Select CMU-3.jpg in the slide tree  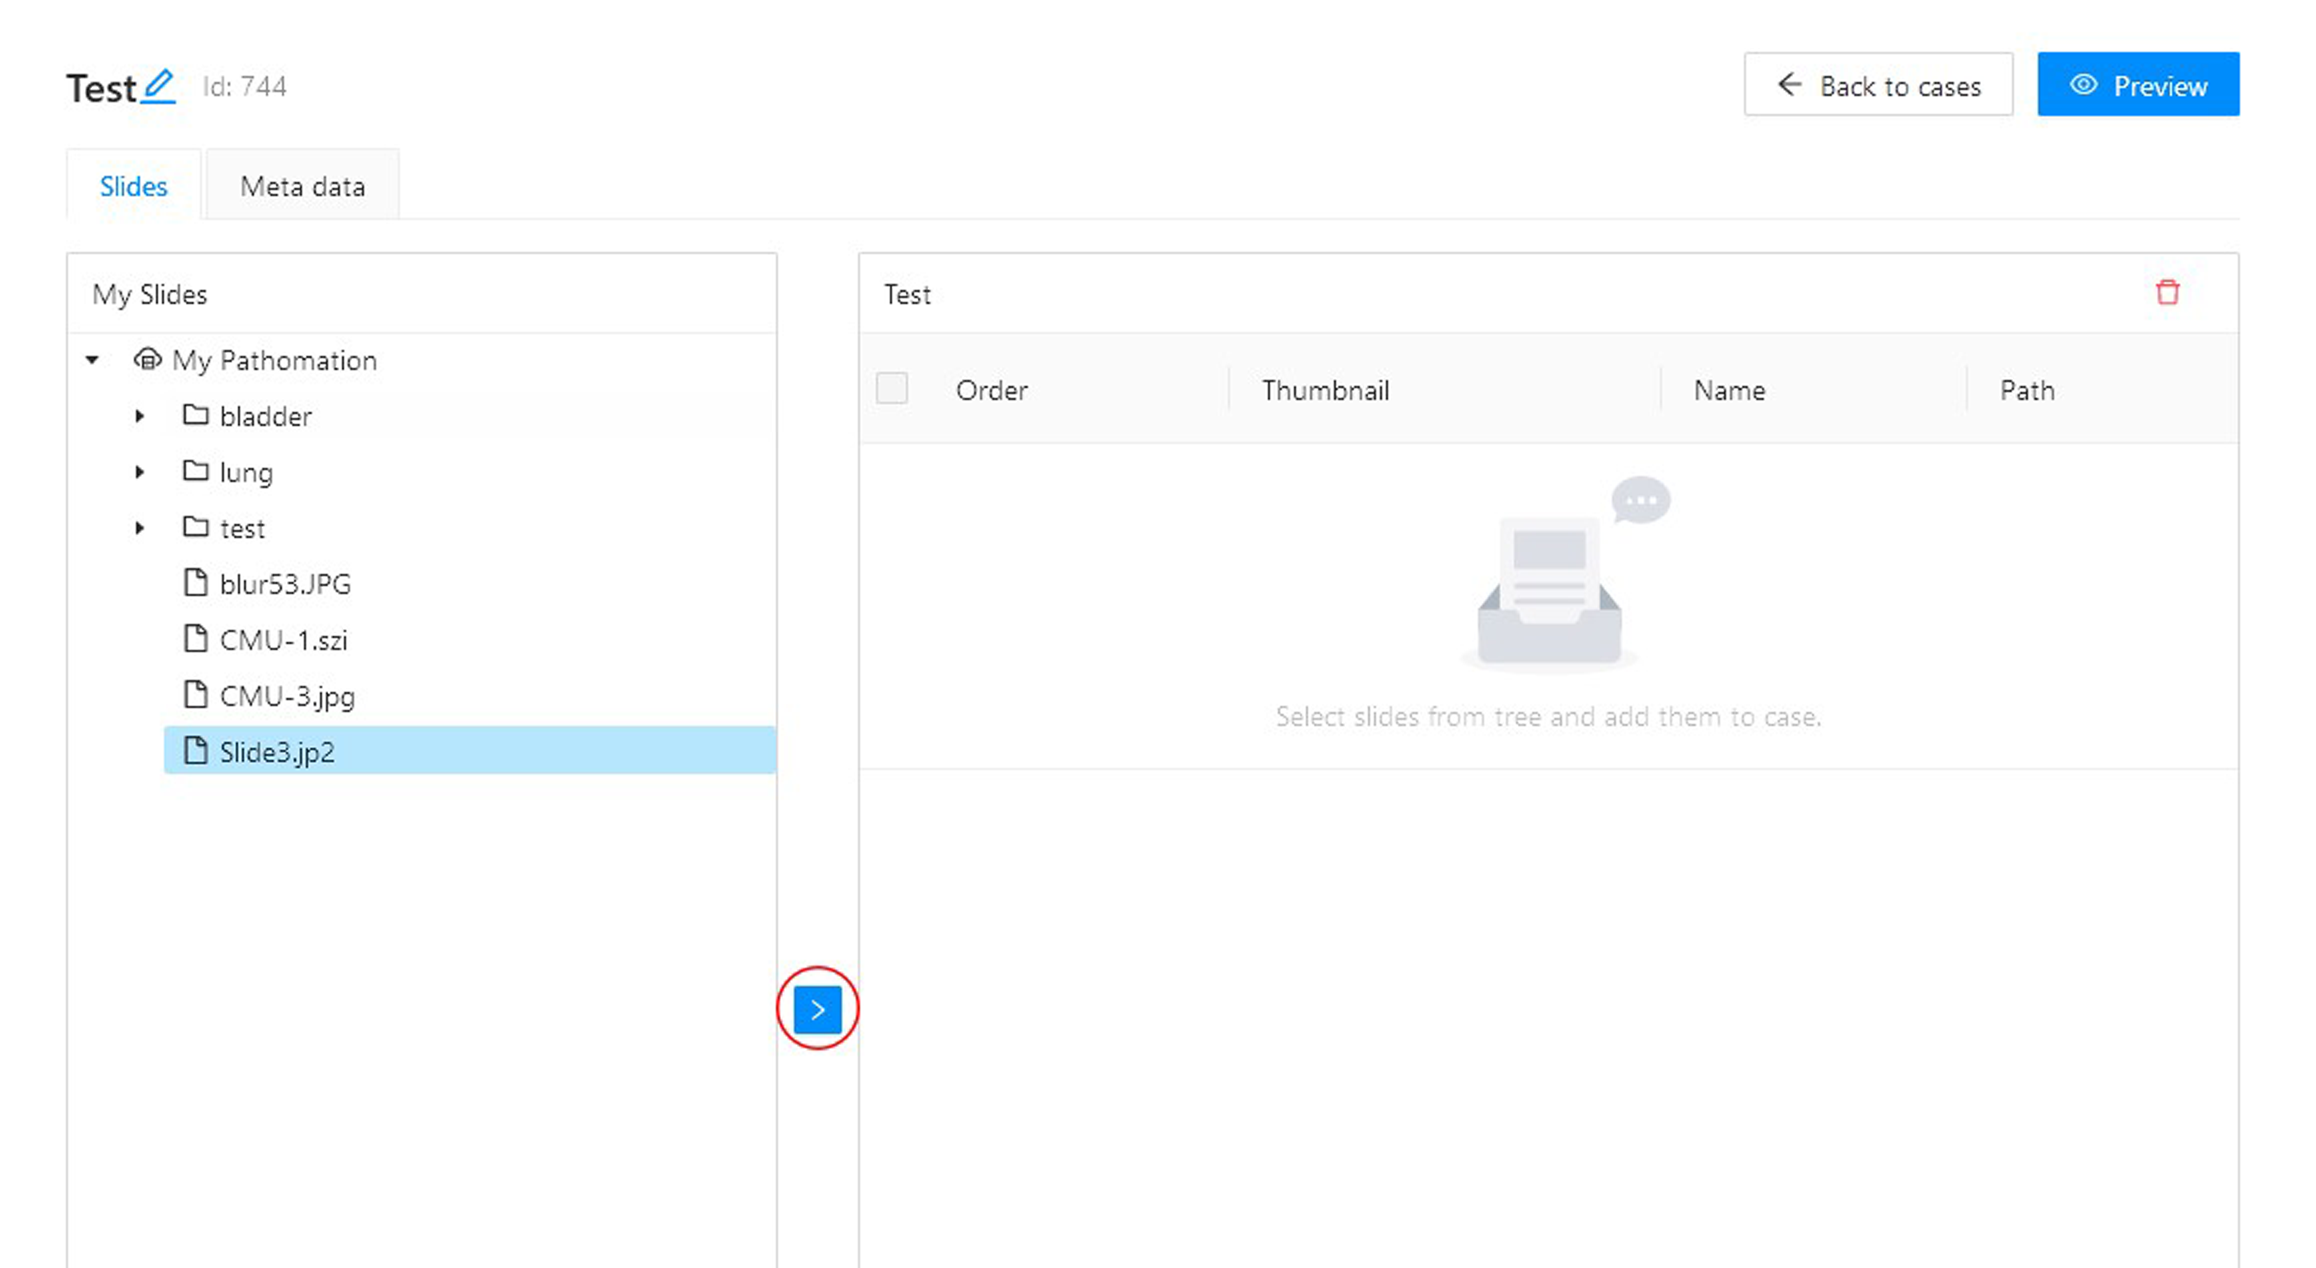(x=287, y=696)
